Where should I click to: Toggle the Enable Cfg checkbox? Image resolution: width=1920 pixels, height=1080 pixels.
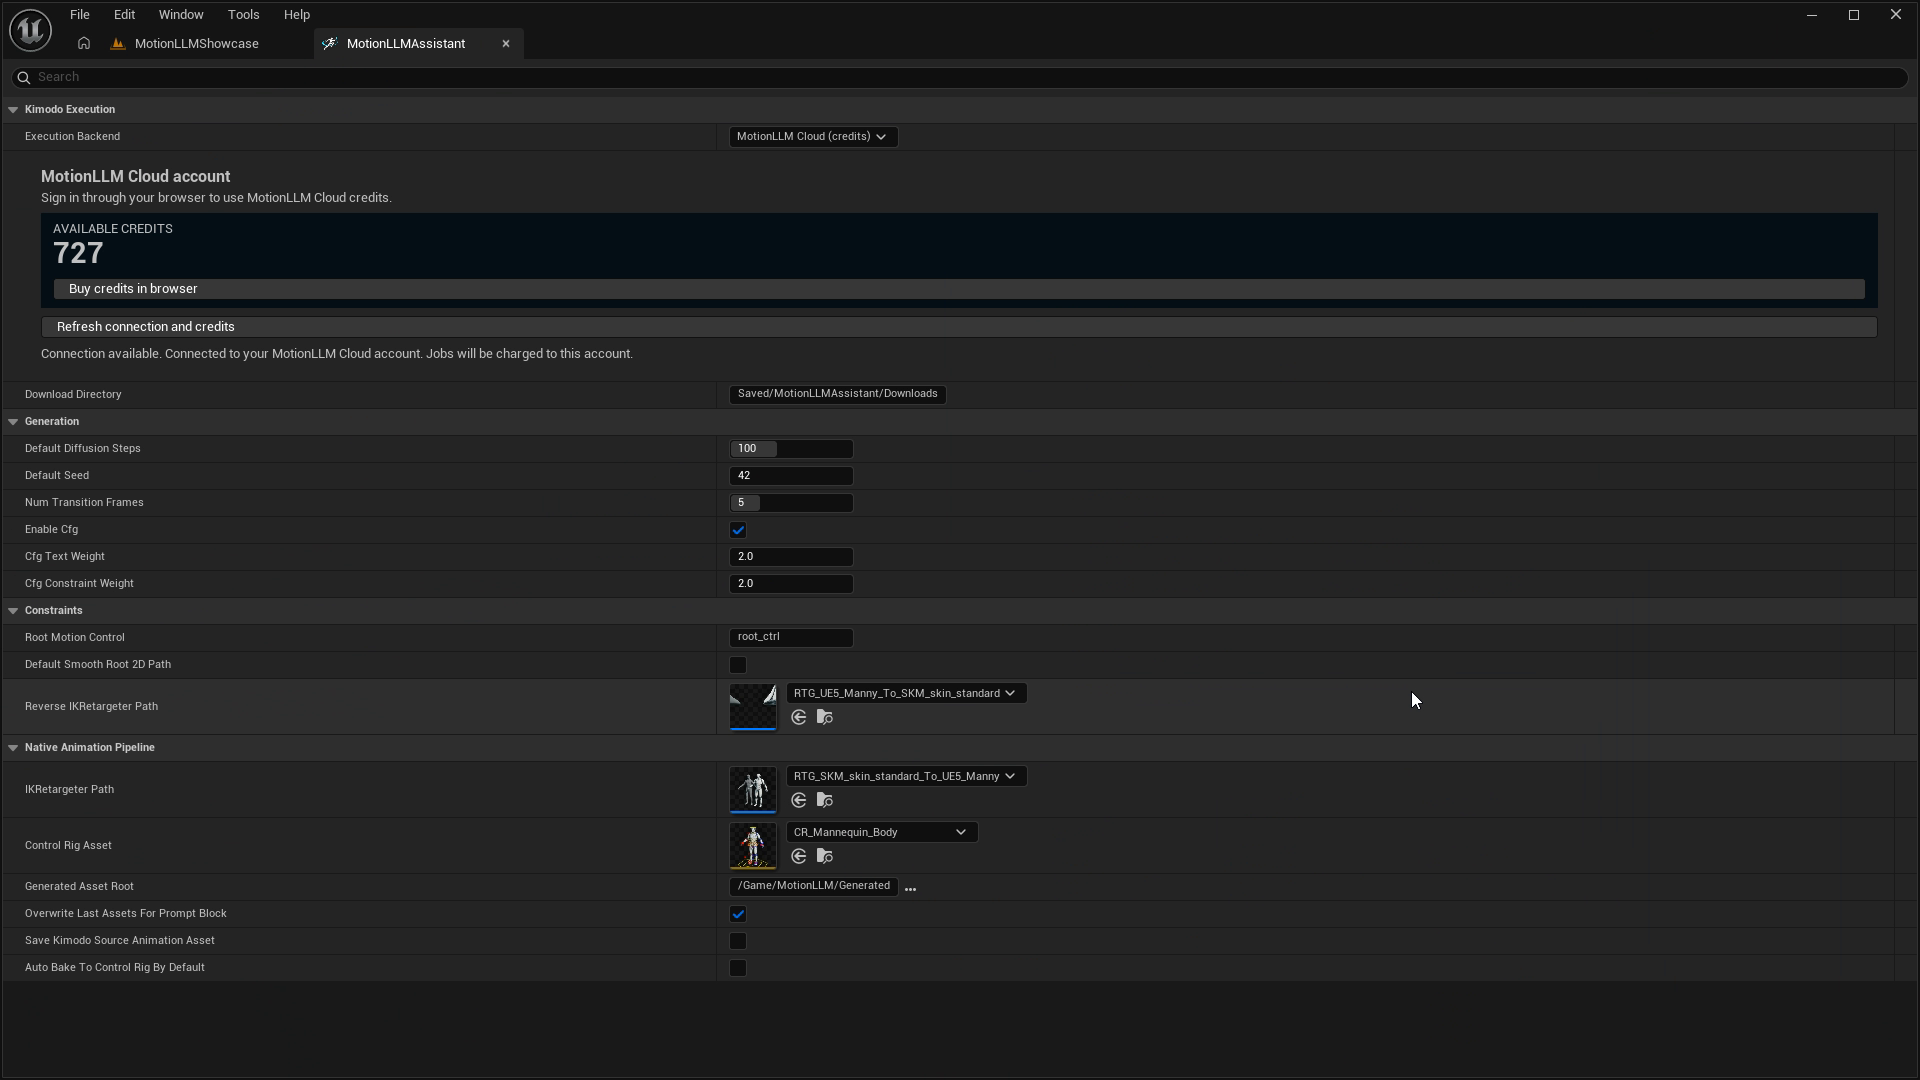pos(738,530)
